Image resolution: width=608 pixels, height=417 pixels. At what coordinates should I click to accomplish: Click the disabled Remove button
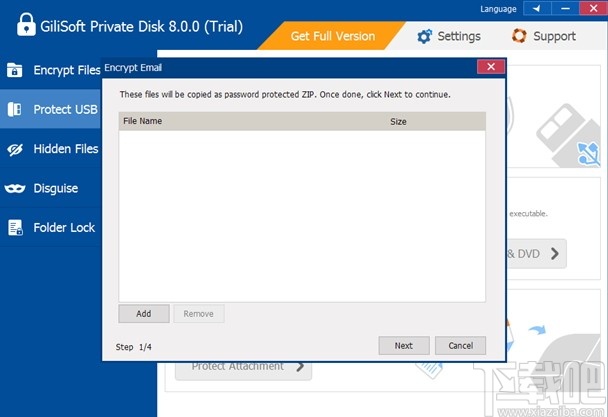tap(199, 313)
